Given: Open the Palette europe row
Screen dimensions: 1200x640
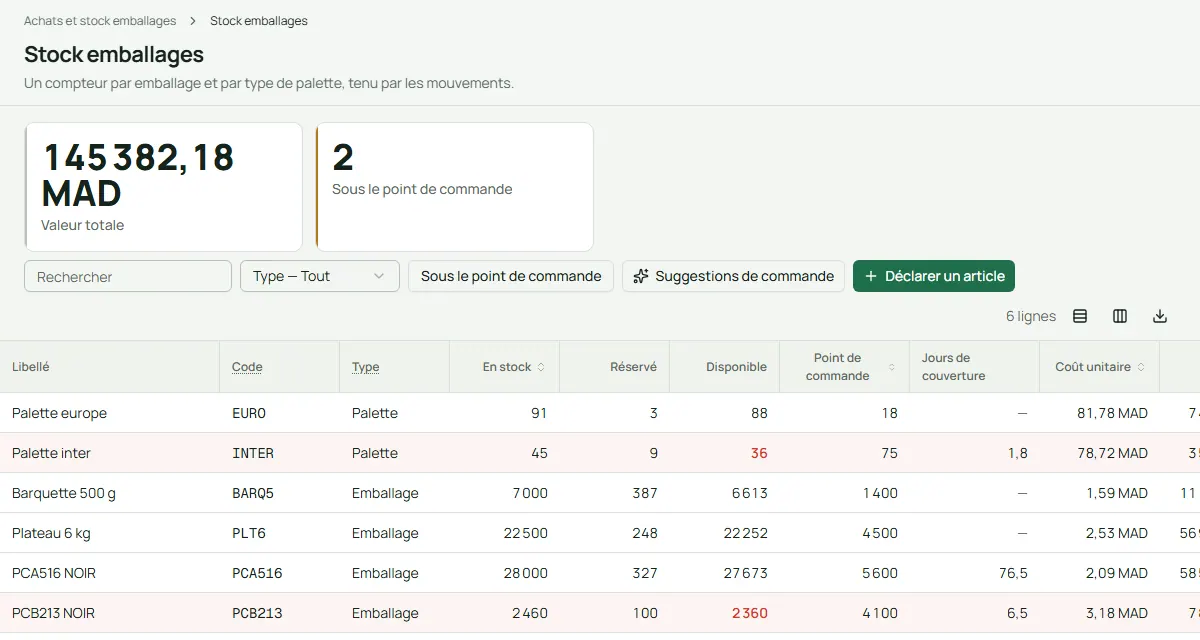Looking at the screenshot, I should (600, 413).
